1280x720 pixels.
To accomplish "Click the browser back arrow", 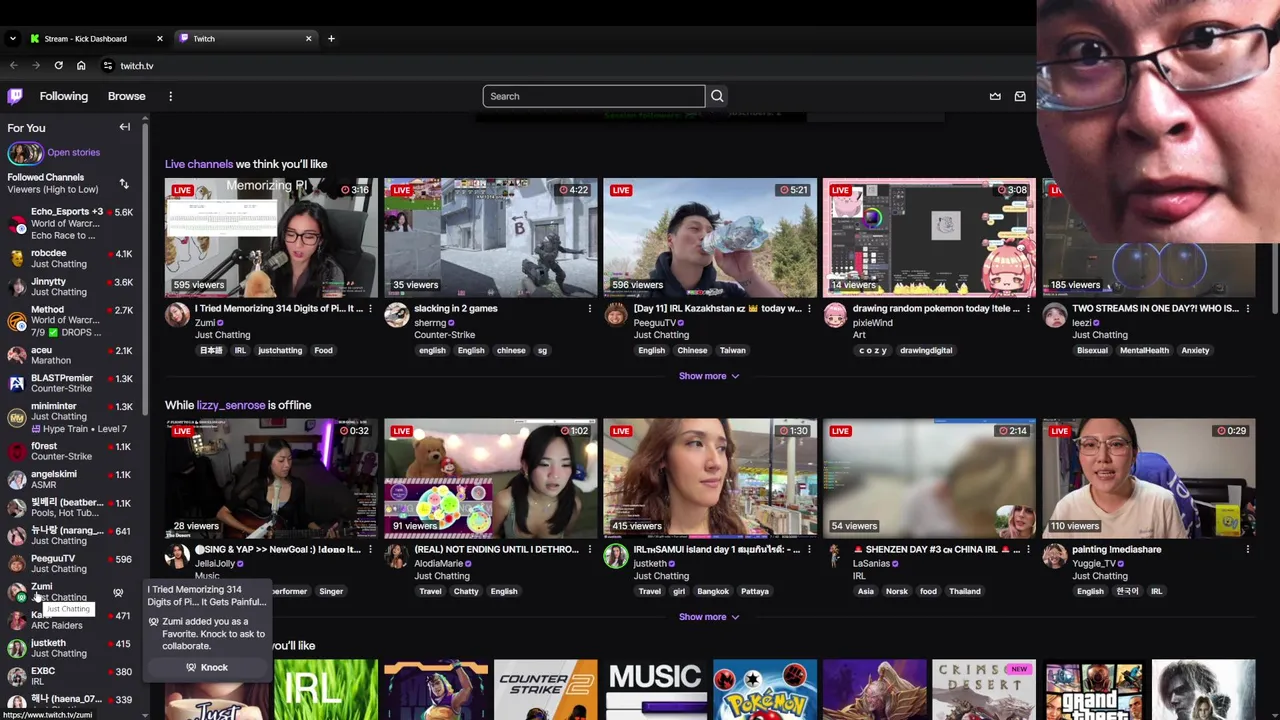I will tap(14, 66).
